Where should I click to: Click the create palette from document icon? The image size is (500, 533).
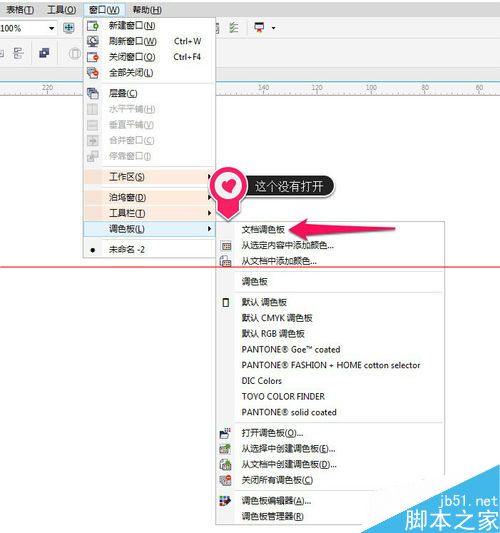(x=225, y=464)
